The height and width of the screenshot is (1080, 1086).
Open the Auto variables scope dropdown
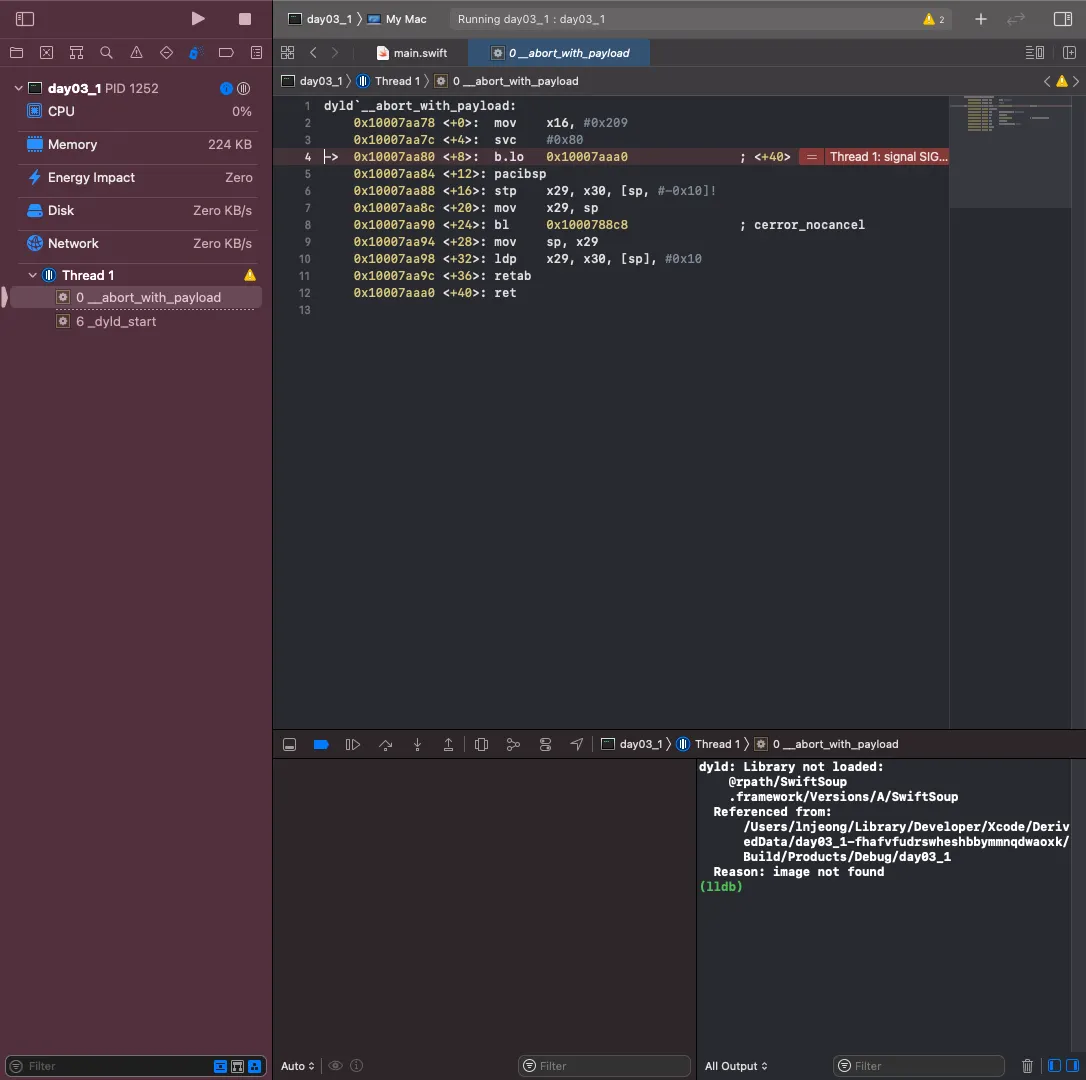[298, 1066]
